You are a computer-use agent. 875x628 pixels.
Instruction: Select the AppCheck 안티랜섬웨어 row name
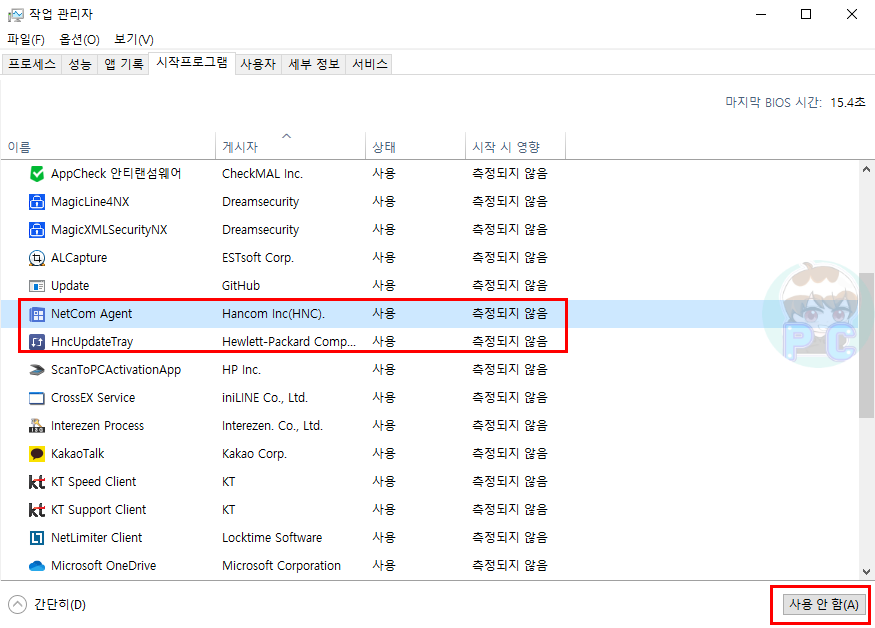pos(116,174)
